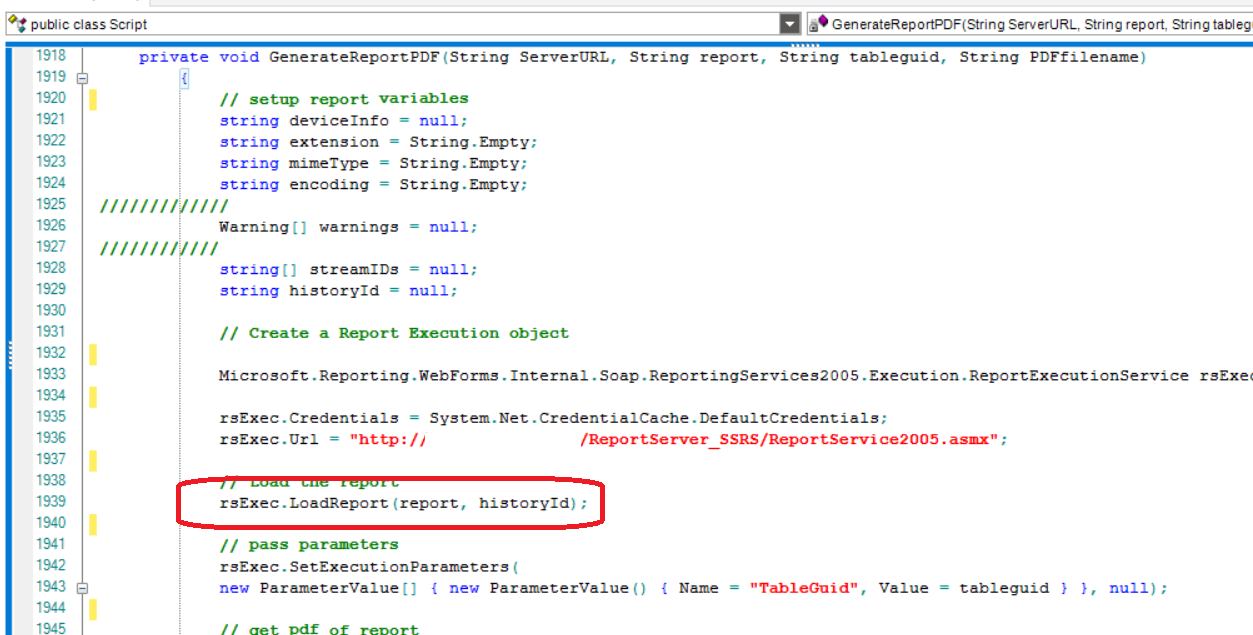Click line number 1944 in the gutter

[x=50, y=608]
